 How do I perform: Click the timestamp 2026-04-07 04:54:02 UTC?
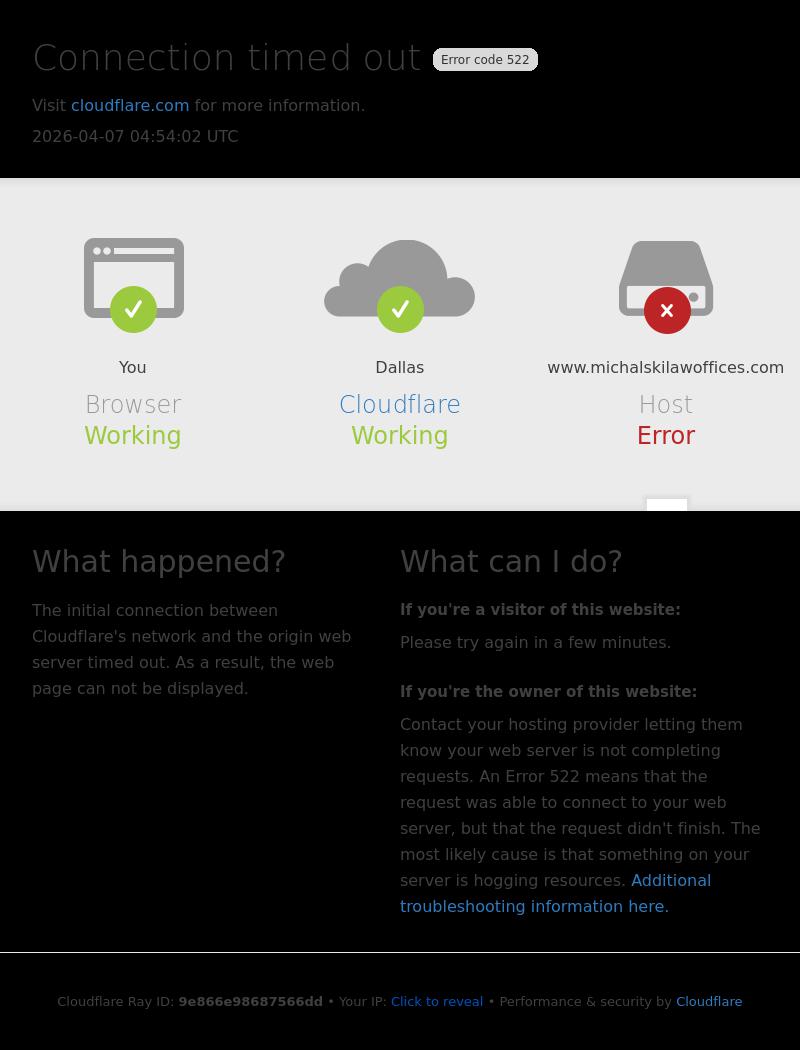135,137
